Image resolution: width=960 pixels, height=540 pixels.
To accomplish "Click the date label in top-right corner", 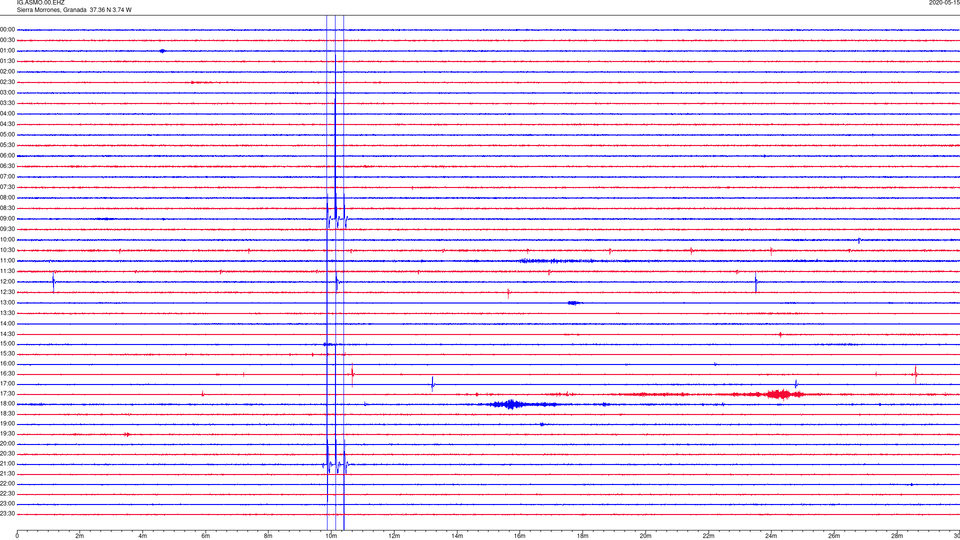I will pyautogui.click(x=944, y=2).
